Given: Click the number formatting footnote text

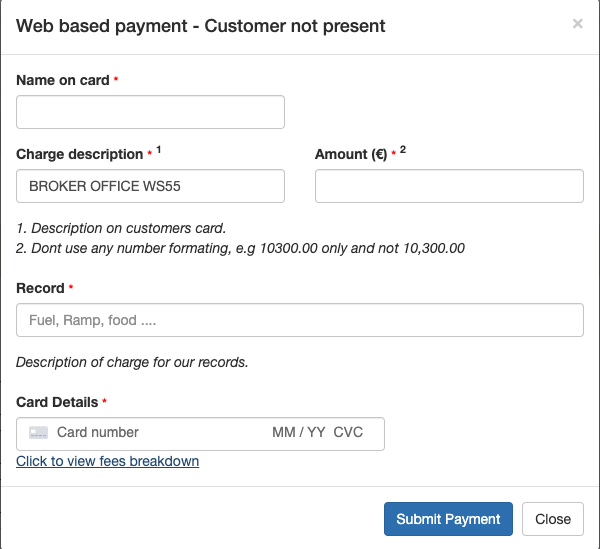Looking at the screenshot, I should [x=240, y=248].
